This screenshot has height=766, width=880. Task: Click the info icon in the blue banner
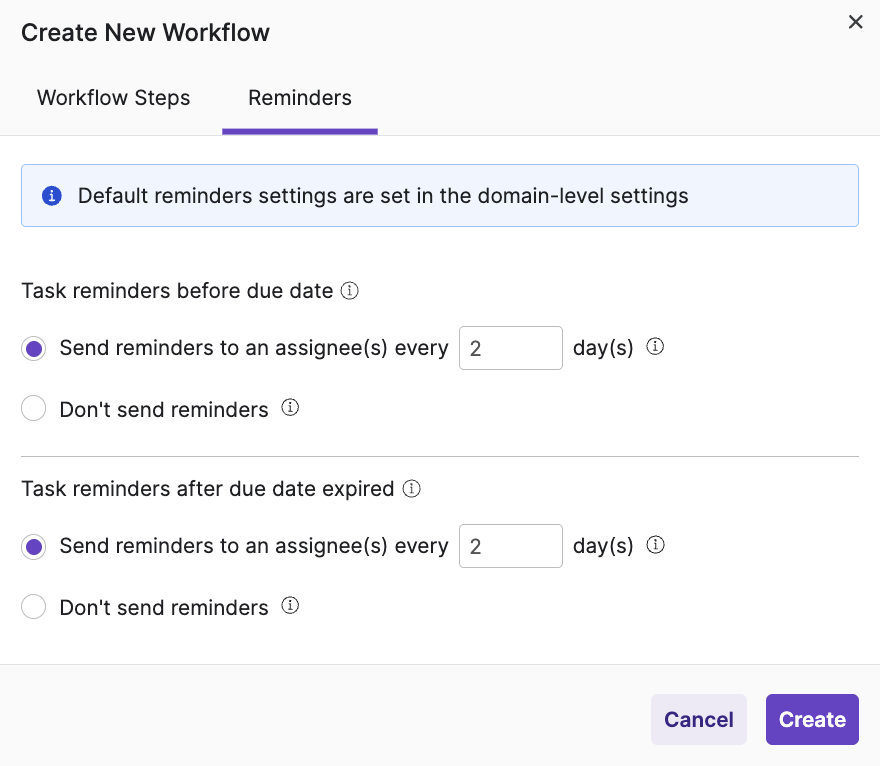click(x=51, y=195)
